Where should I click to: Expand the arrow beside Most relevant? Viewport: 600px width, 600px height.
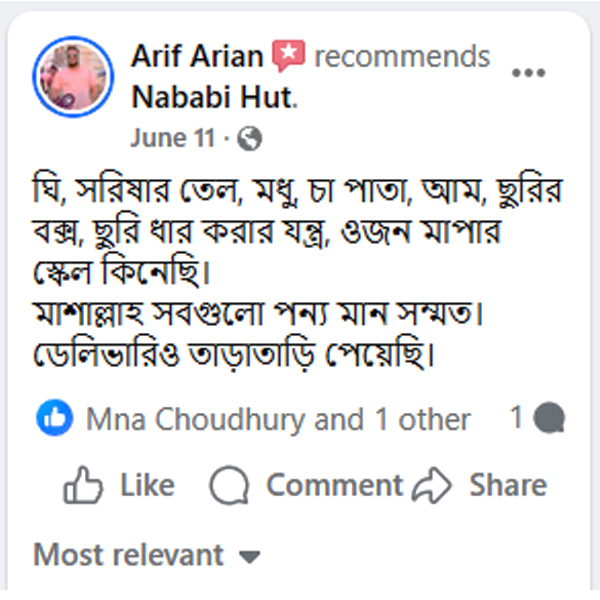pyautogui.click(x=250, y=556)
